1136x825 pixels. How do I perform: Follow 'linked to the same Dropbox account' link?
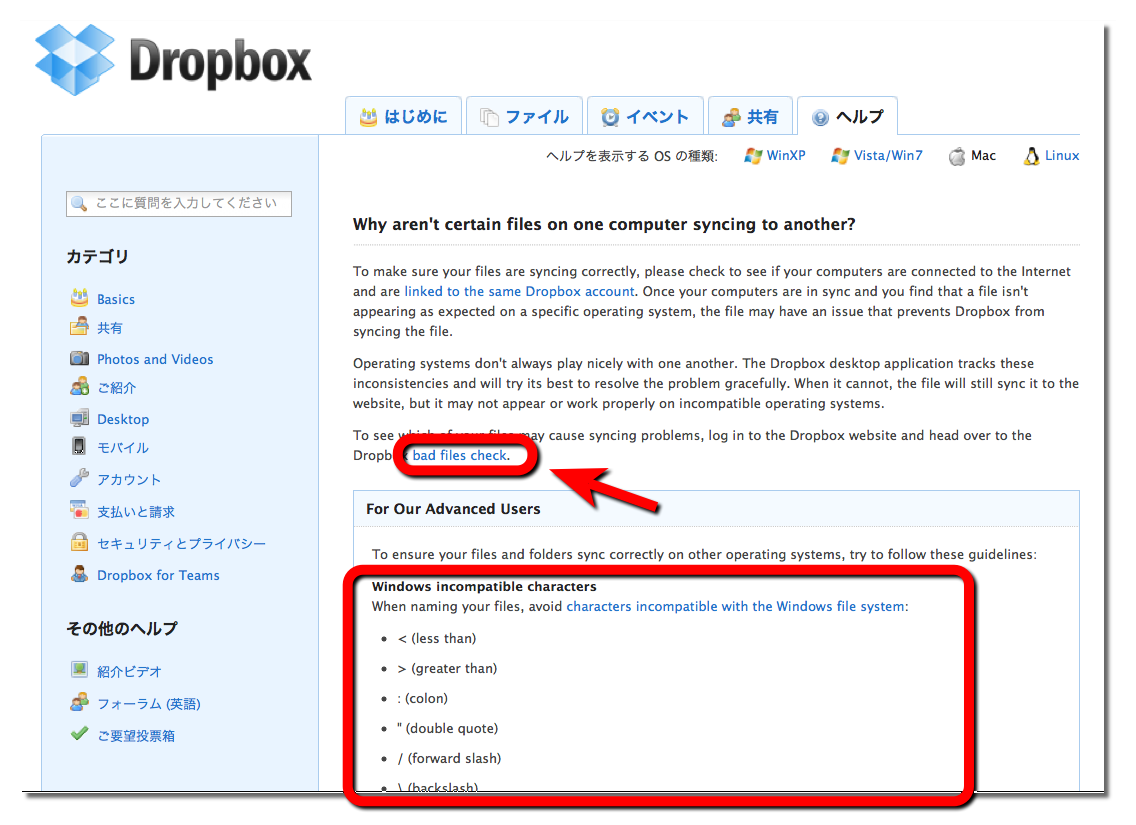pyautogui.click(x=519, y=291)
